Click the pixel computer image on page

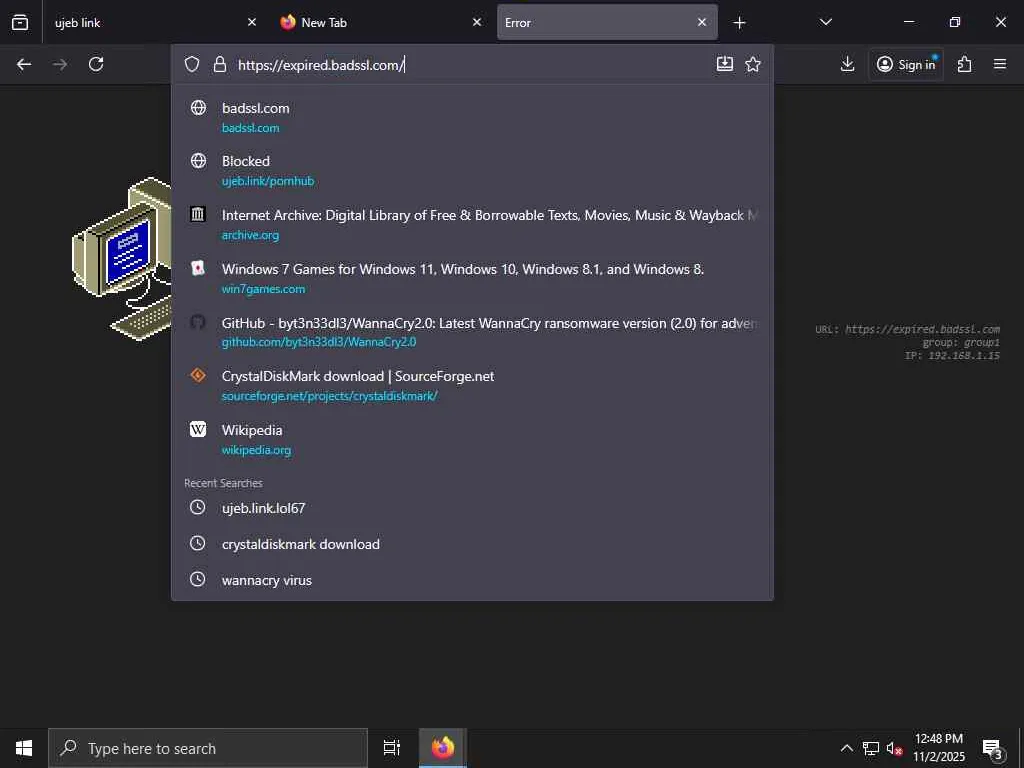(121, 259)
